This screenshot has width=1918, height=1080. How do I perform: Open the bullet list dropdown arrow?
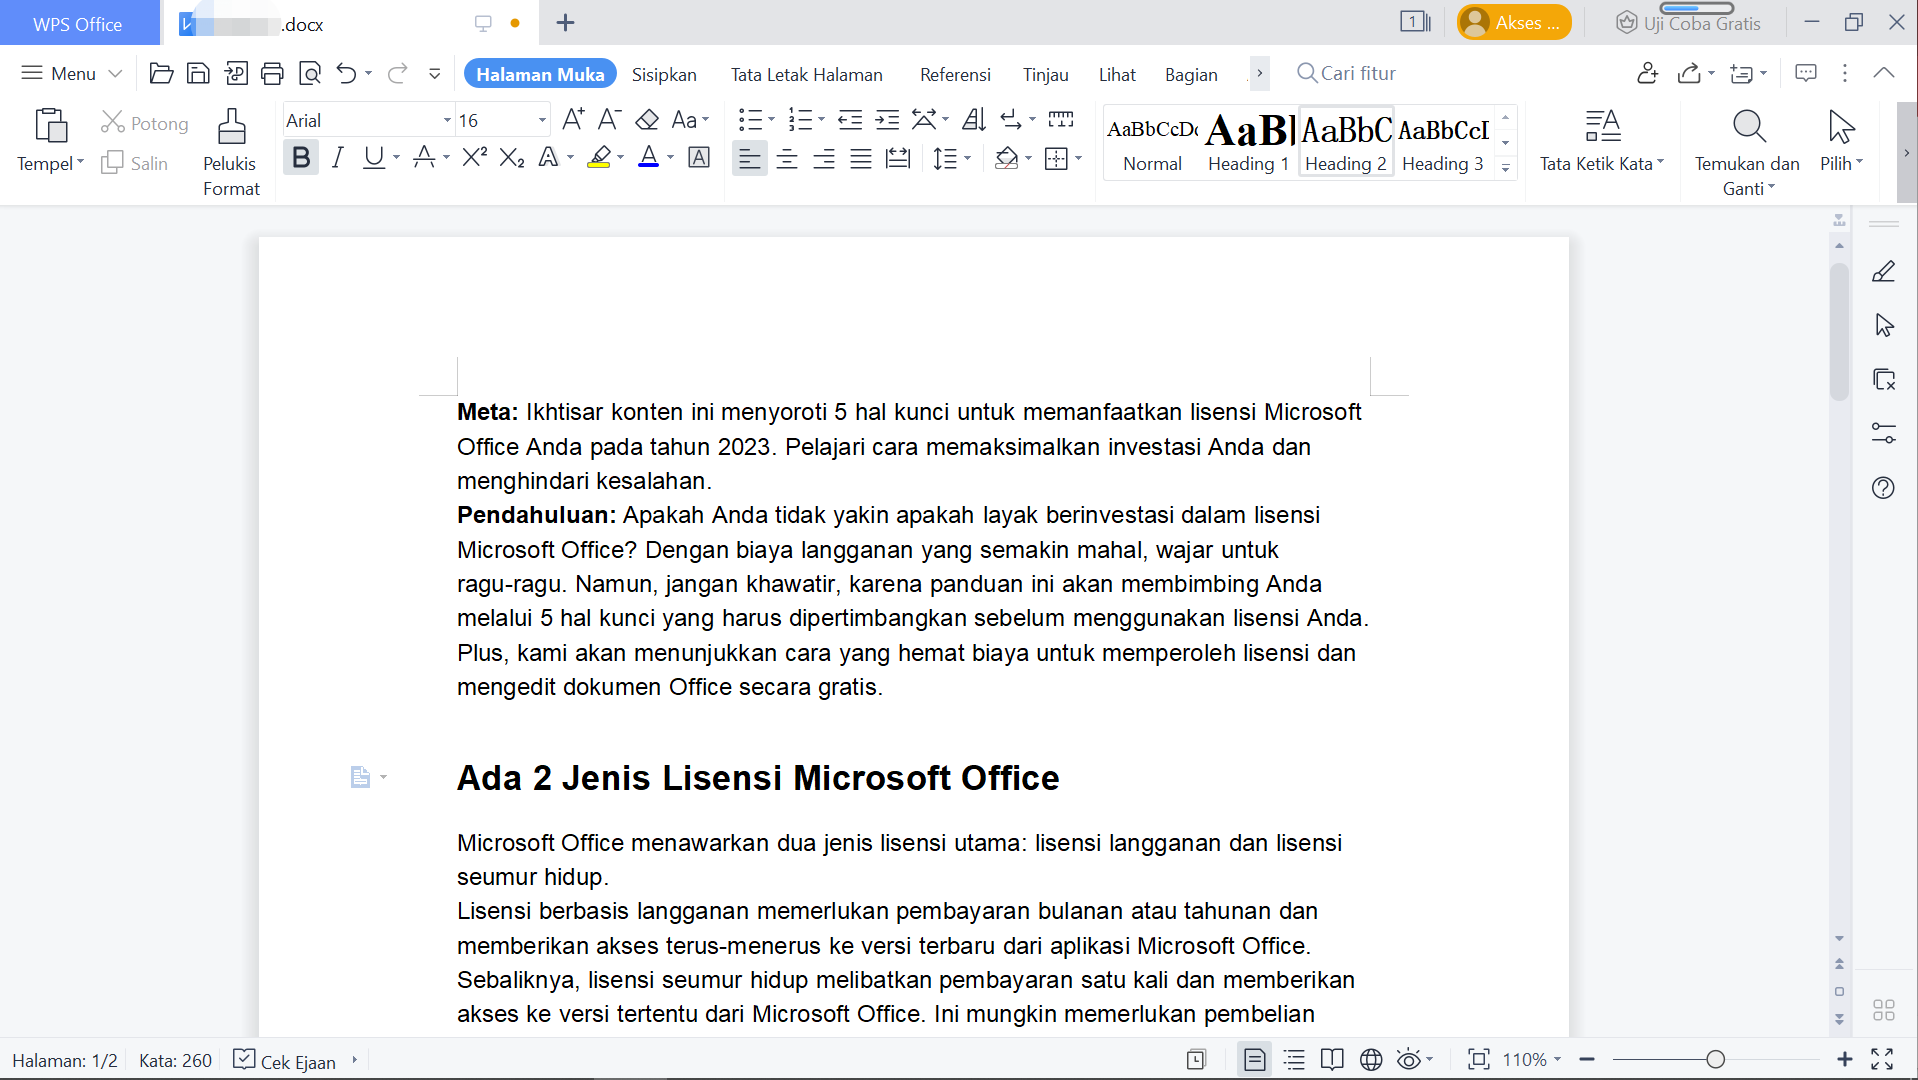[x=771, y=120]
